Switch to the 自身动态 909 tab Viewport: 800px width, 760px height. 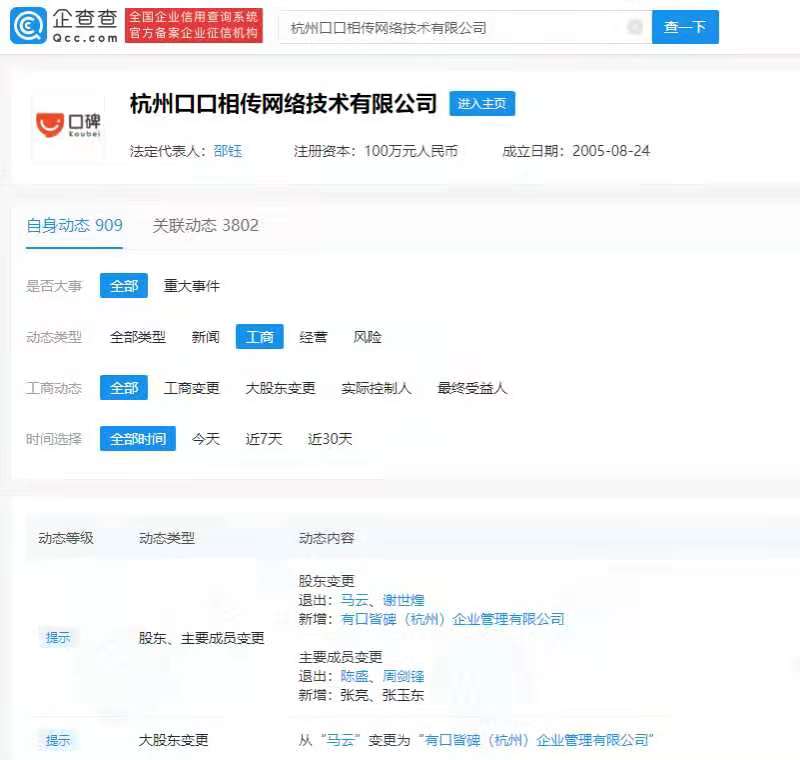coord(74,225)
